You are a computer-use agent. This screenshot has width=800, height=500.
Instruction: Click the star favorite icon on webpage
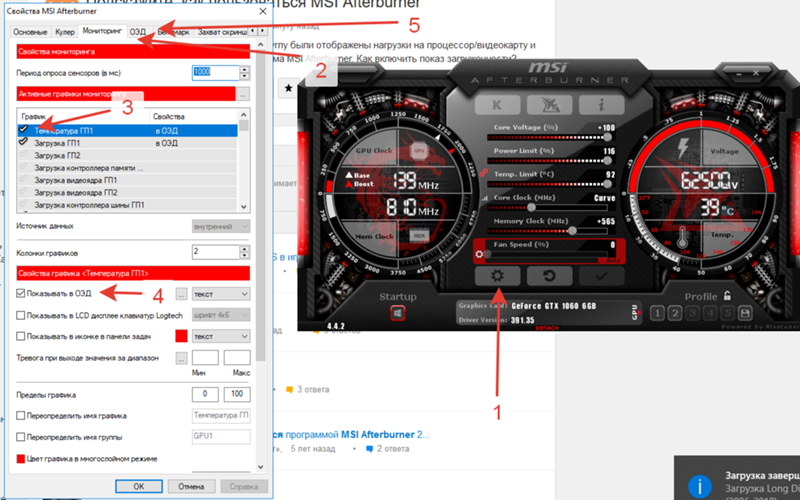click(289, 88)
